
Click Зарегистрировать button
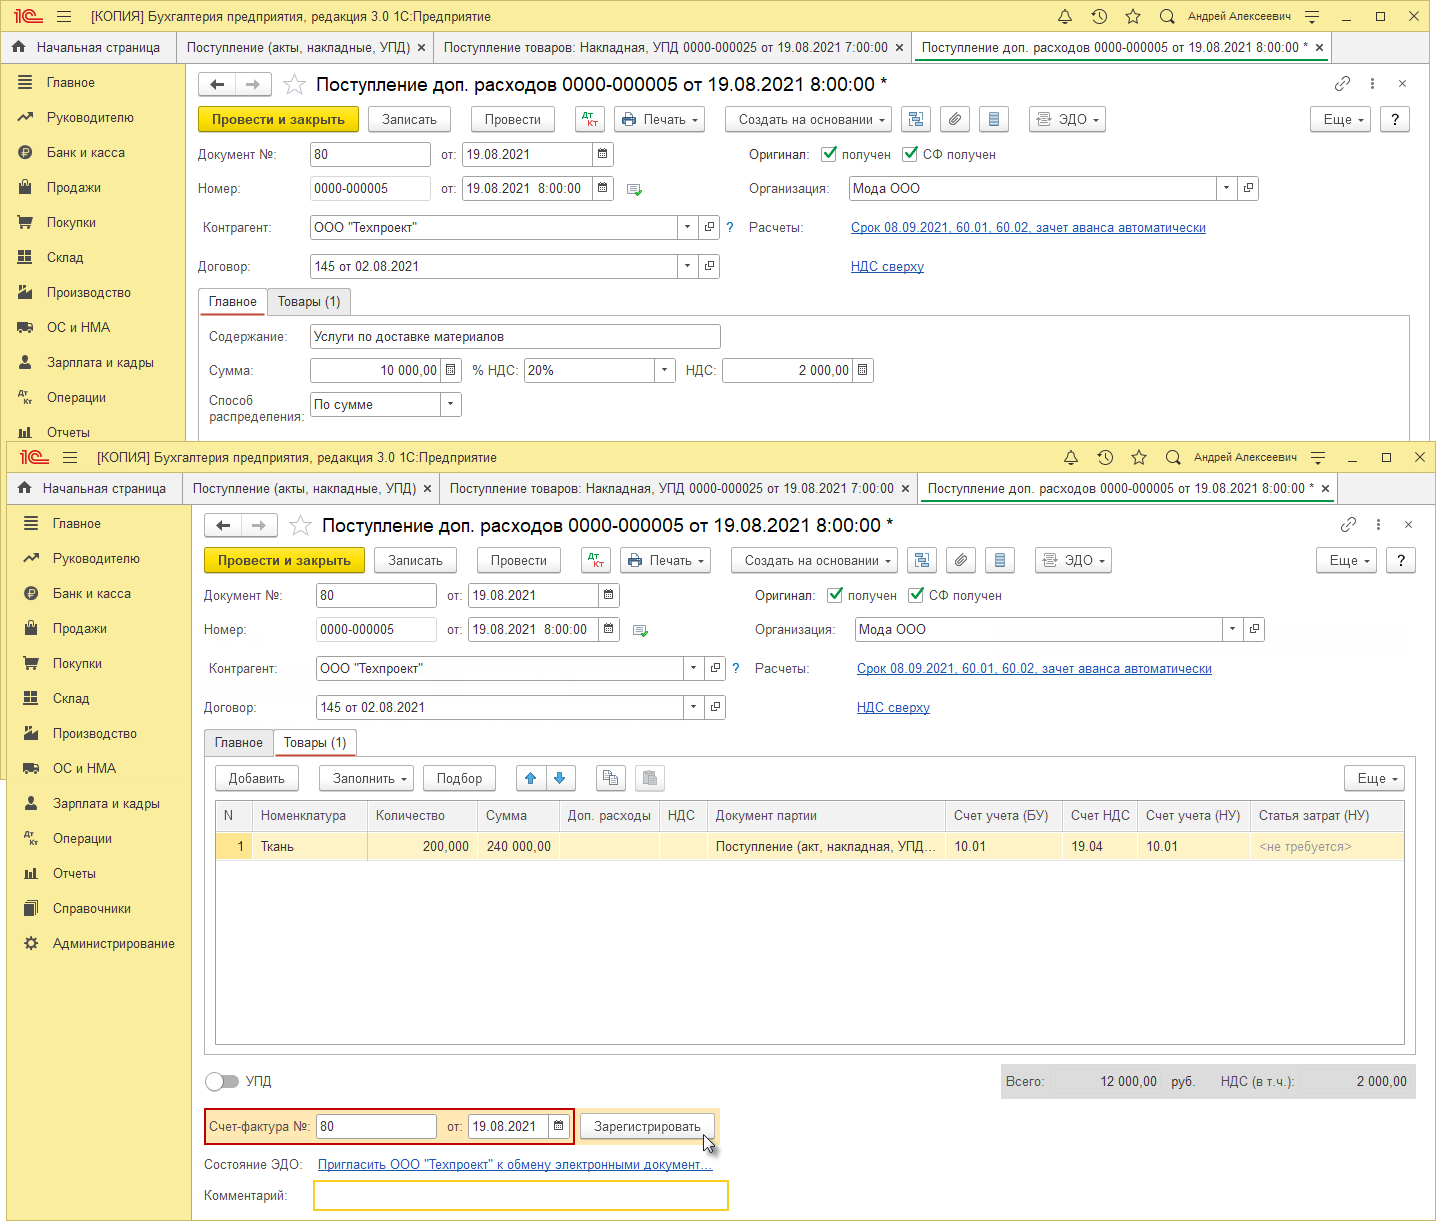pos(647,1126)
